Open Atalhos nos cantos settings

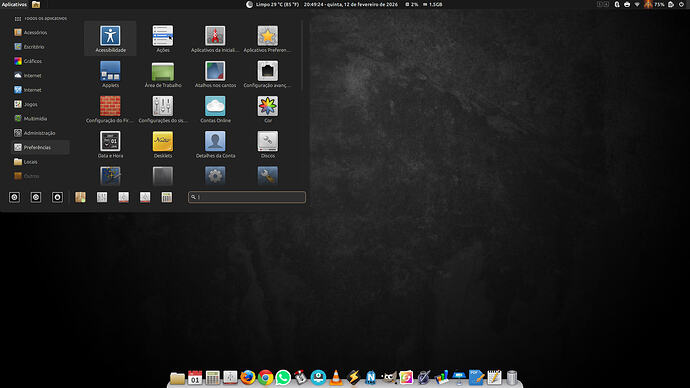[215, 74]
